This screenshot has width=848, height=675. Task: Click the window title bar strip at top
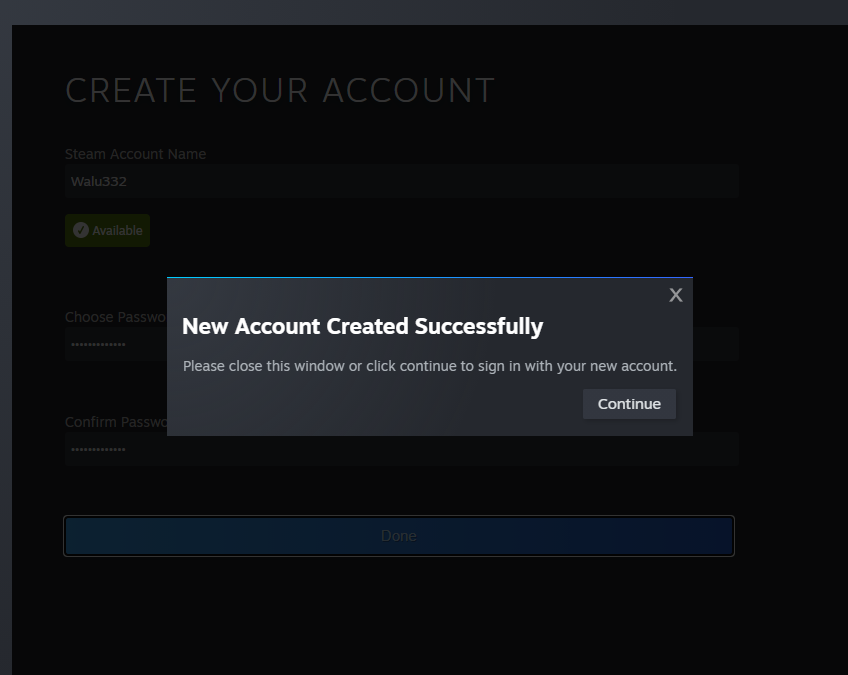pyautogui.click(x=424, y=12)
